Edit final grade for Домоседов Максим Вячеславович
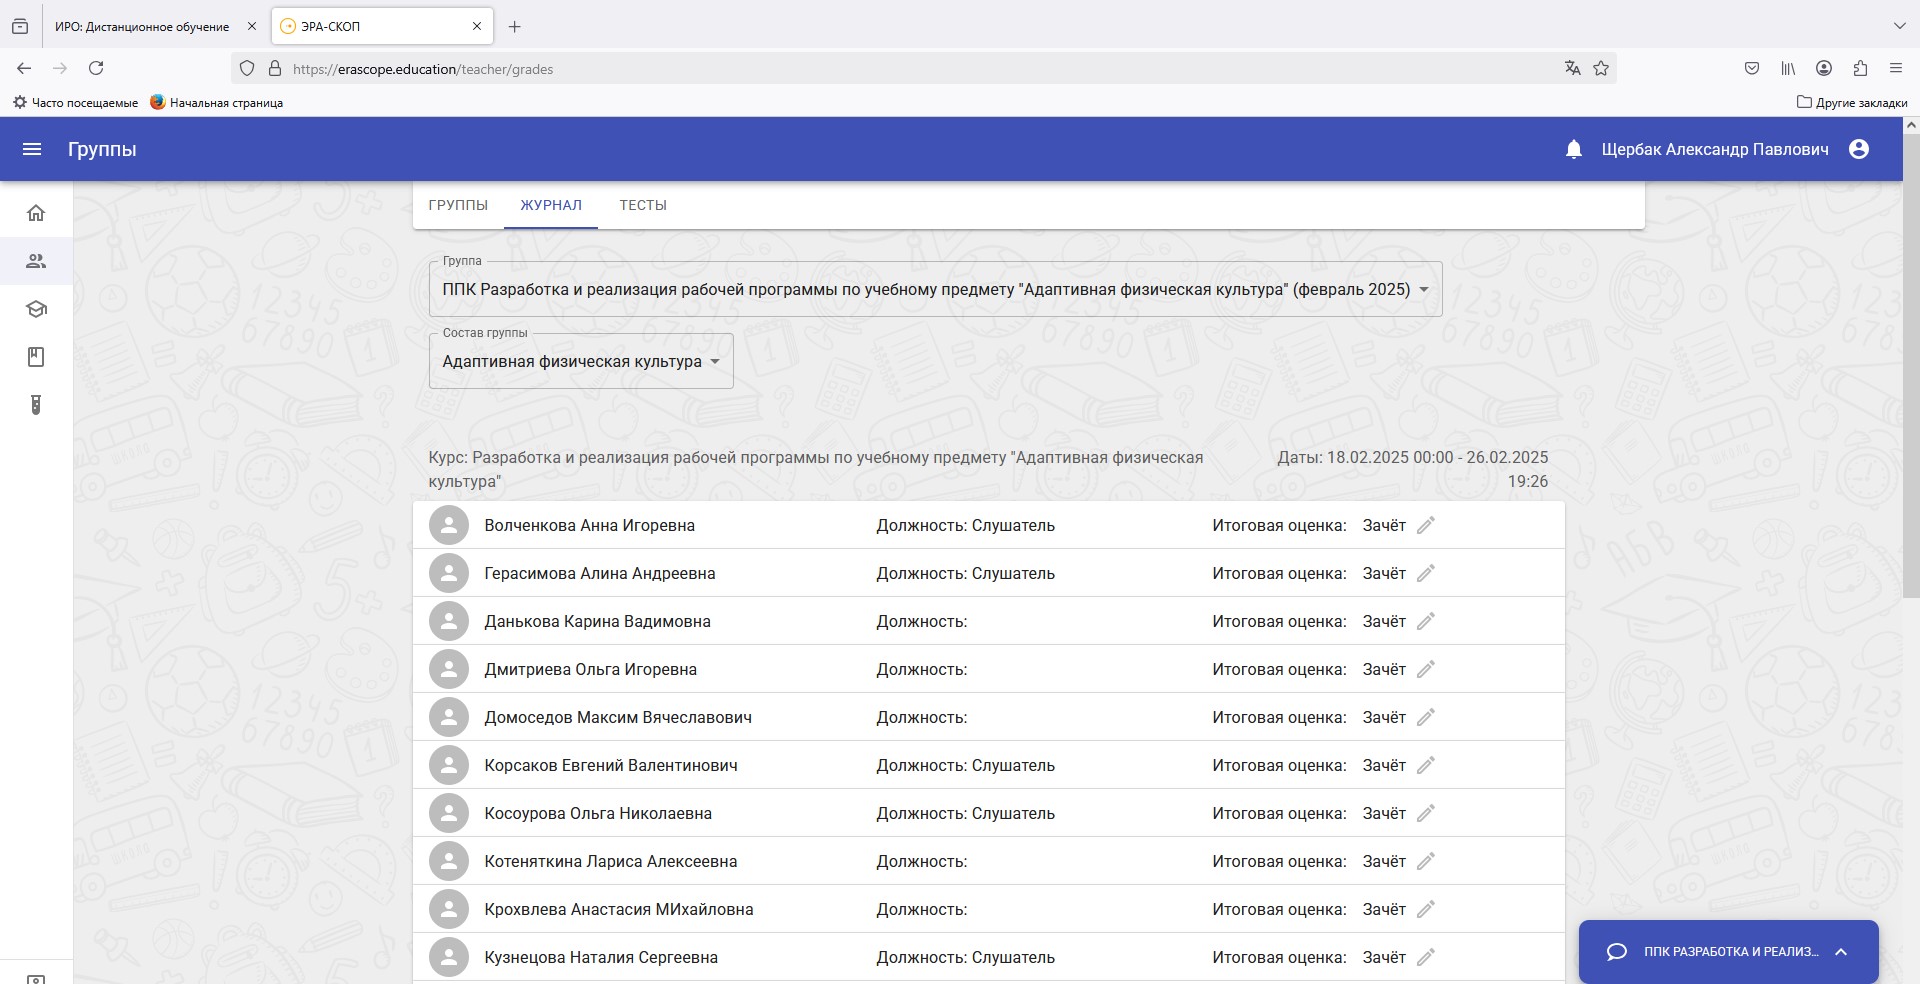Image resolution: width=1920 pixels, height=984 pixels. point(1426,717)
